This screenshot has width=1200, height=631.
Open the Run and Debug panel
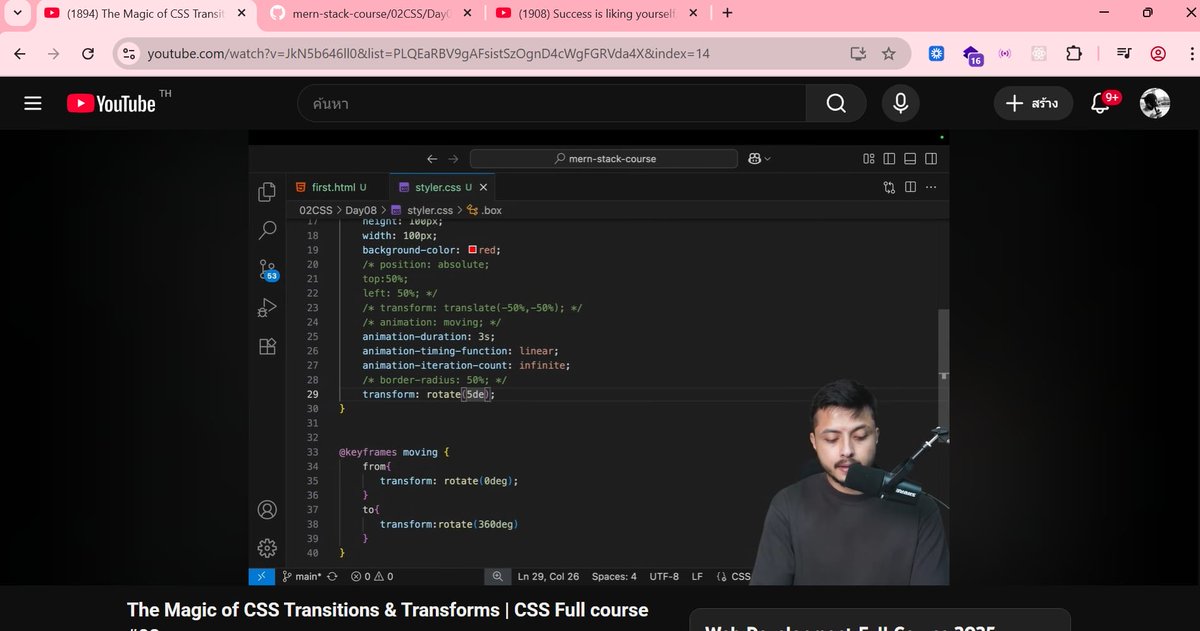(267, 307)
